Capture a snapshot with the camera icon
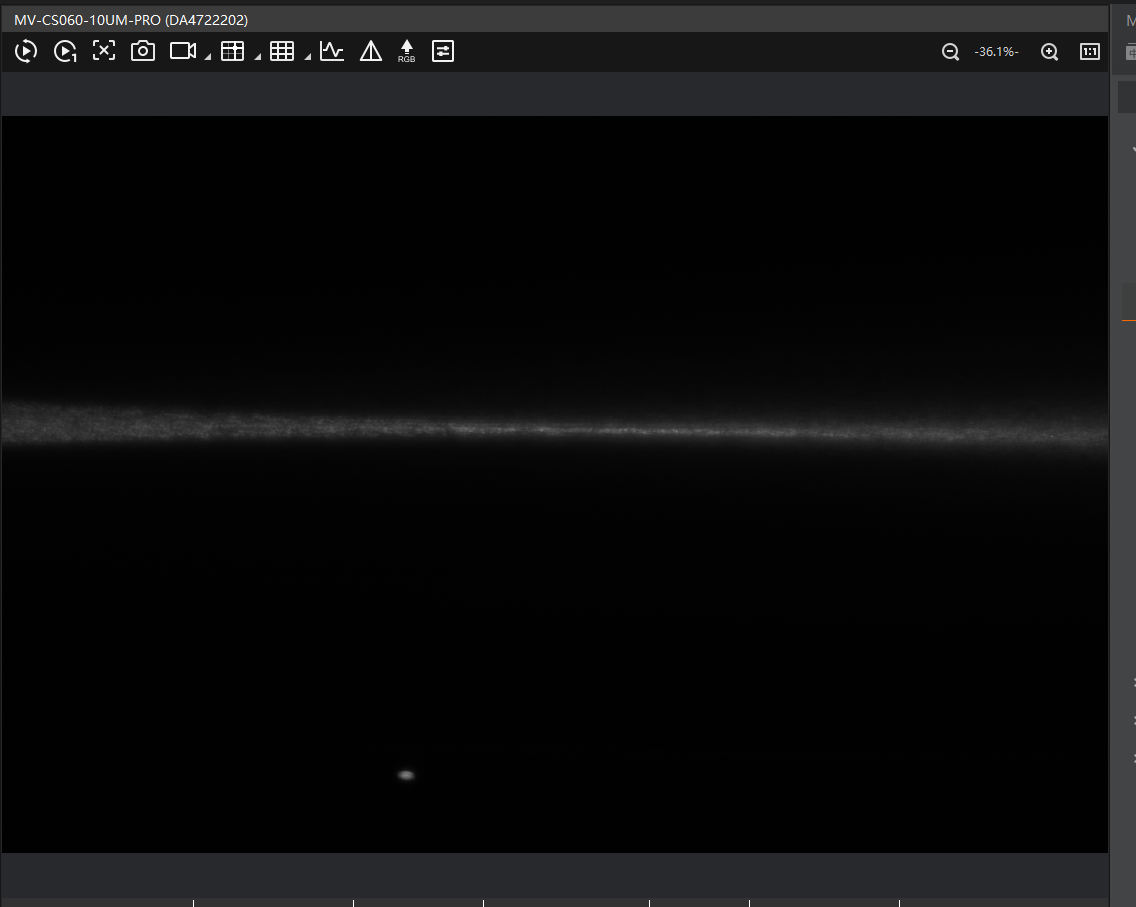The image size is (1136, 907). (x=143, y=51)
